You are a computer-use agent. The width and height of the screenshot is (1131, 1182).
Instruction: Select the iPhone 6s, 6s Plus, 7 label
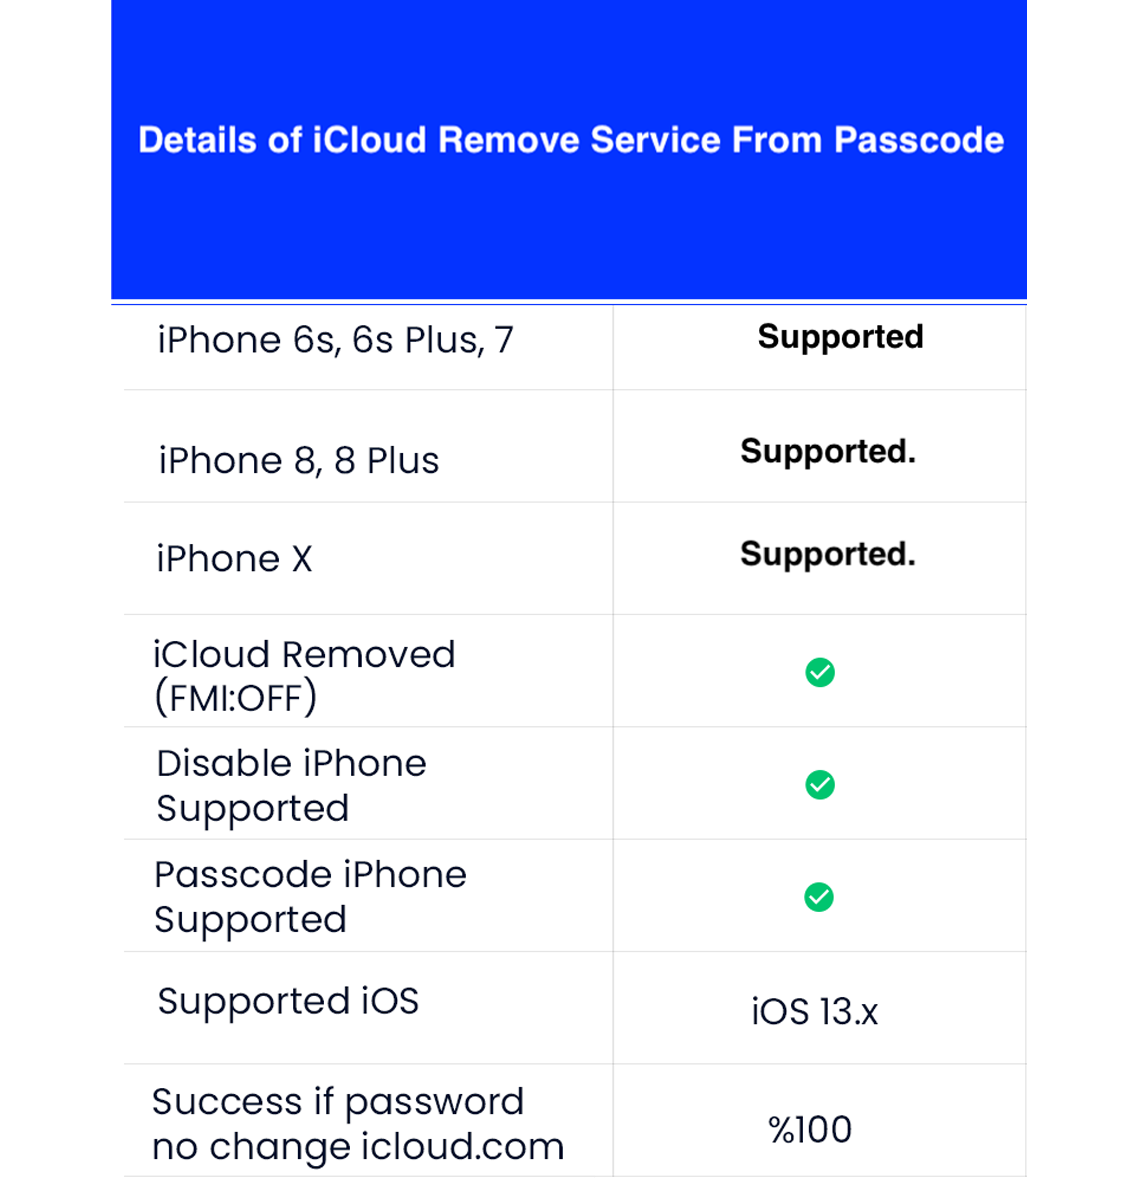(x=335, y=340)
